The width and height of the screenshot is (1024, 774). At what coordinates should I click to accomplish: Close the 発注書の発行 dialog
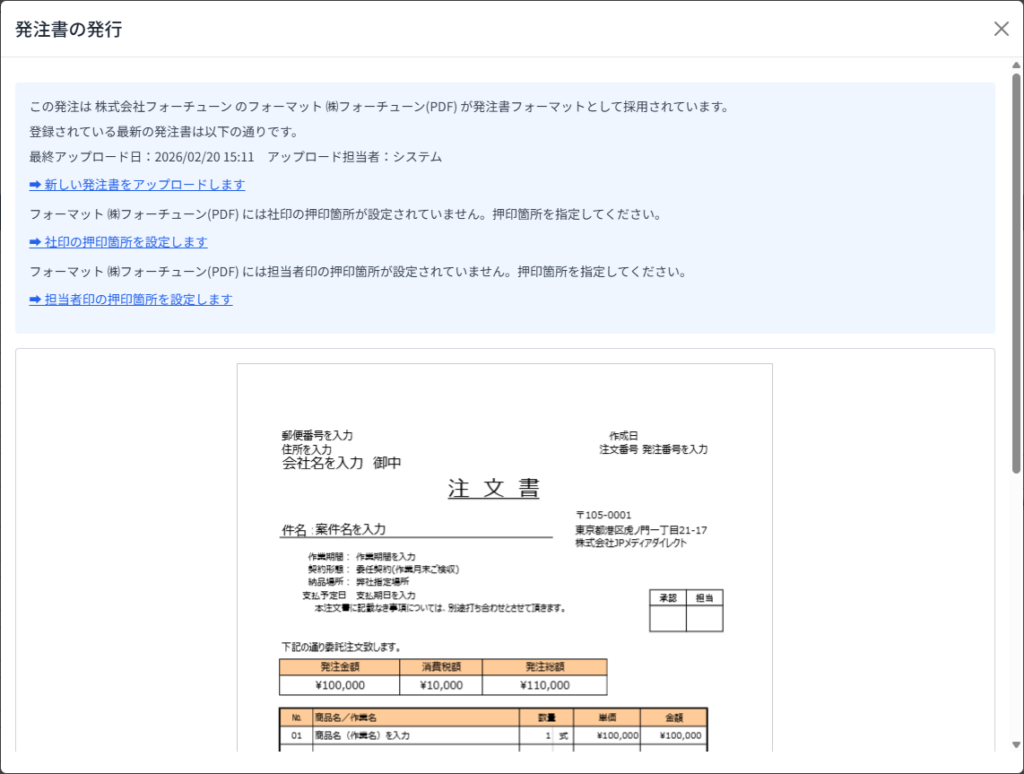[1001, 29]
